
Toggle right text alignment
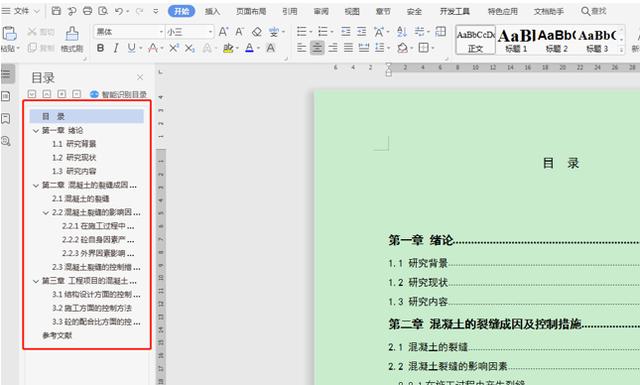[x=333, y=48]
